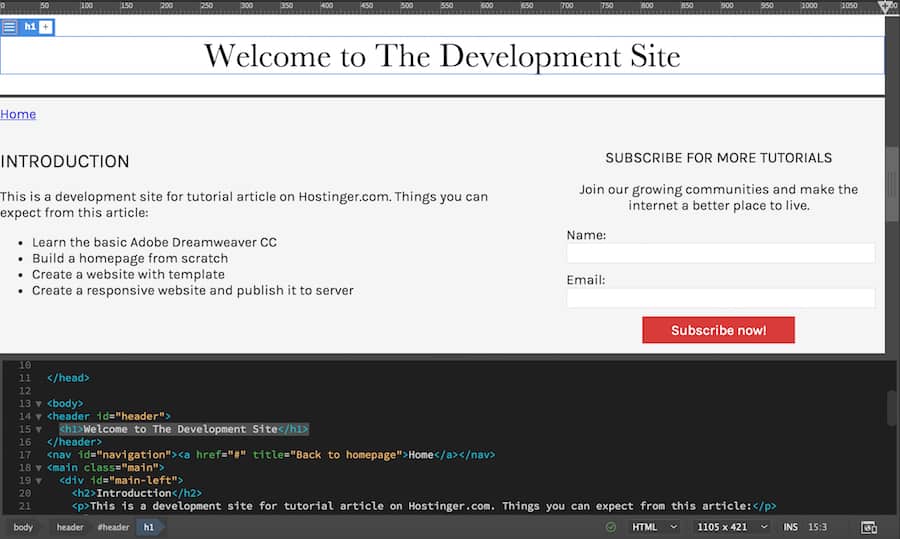Click into the Email input field

pos(720,298)
